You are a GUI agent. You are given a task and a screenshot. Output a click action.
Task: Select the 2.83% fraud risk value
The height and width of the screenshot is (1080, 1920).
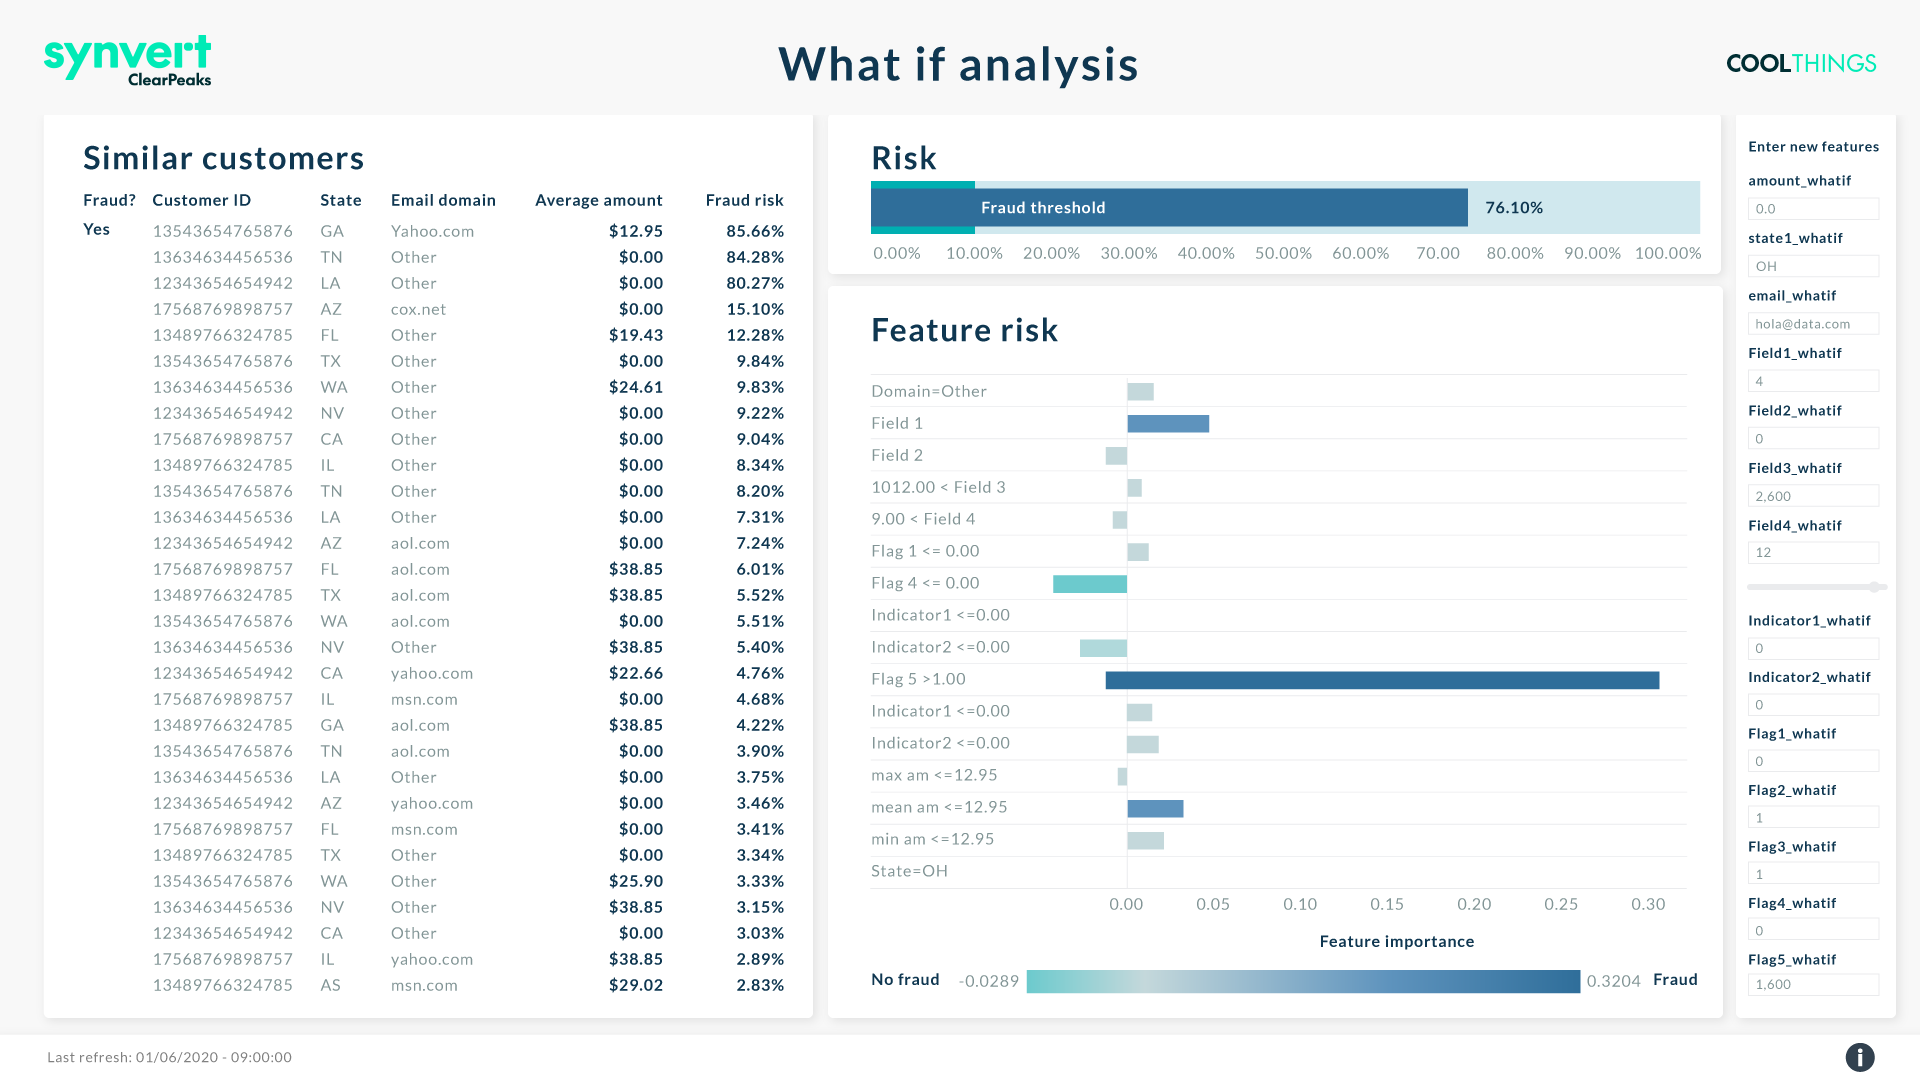pyautogui.click(x=760, y=985)
